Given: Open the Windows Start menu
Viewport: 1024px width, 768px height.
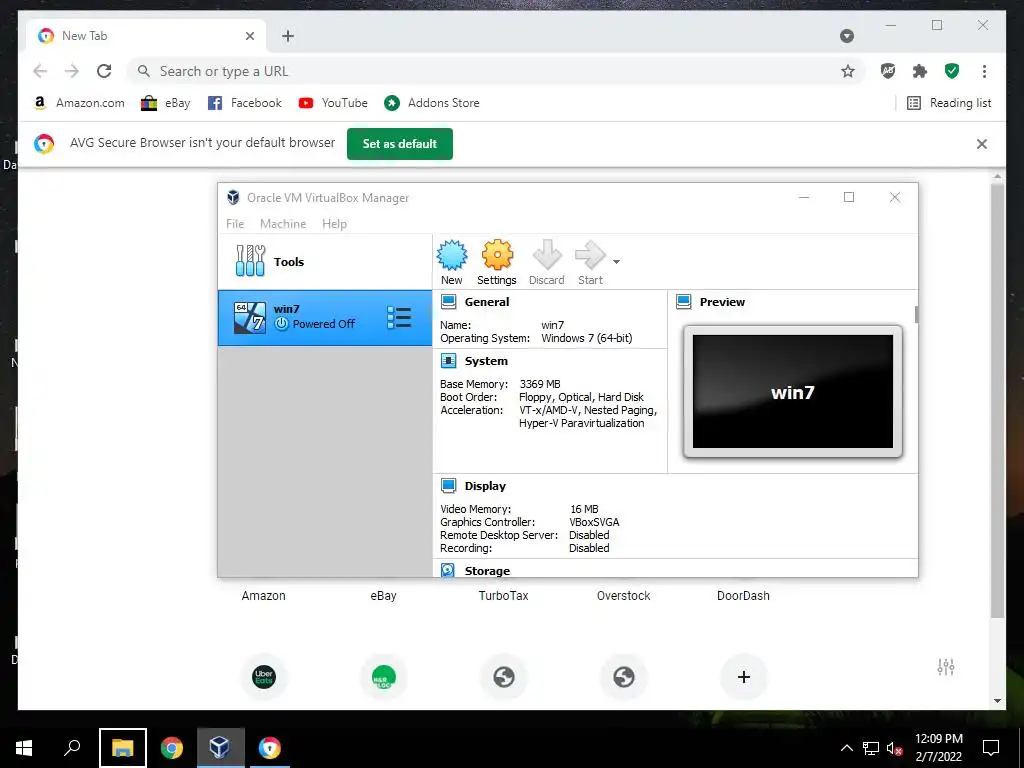Looking at the screenshot, I should click(24, 748).
